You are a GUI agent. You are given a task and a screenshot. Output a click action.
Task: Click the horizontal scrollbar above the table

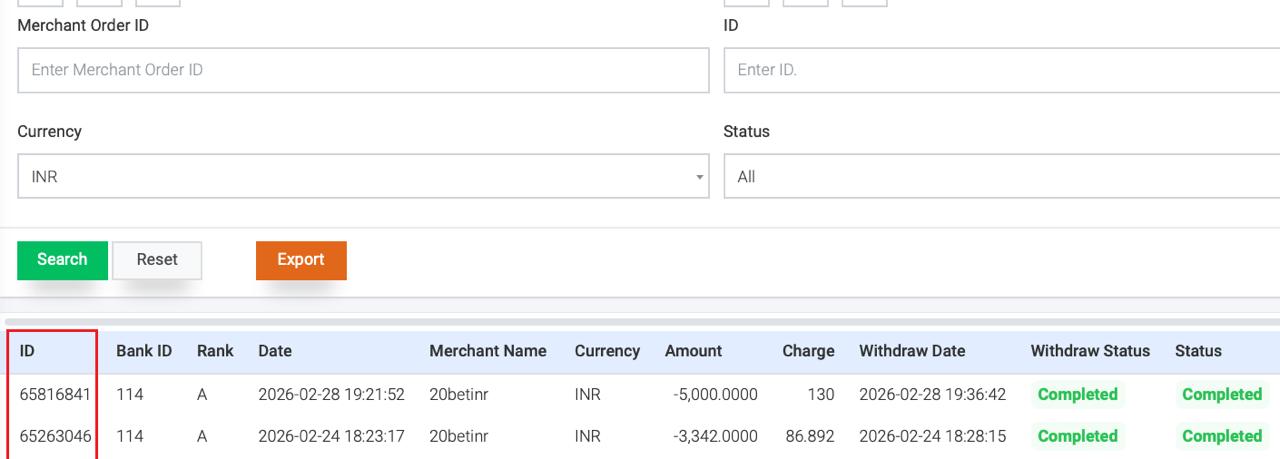click(640, 322)
